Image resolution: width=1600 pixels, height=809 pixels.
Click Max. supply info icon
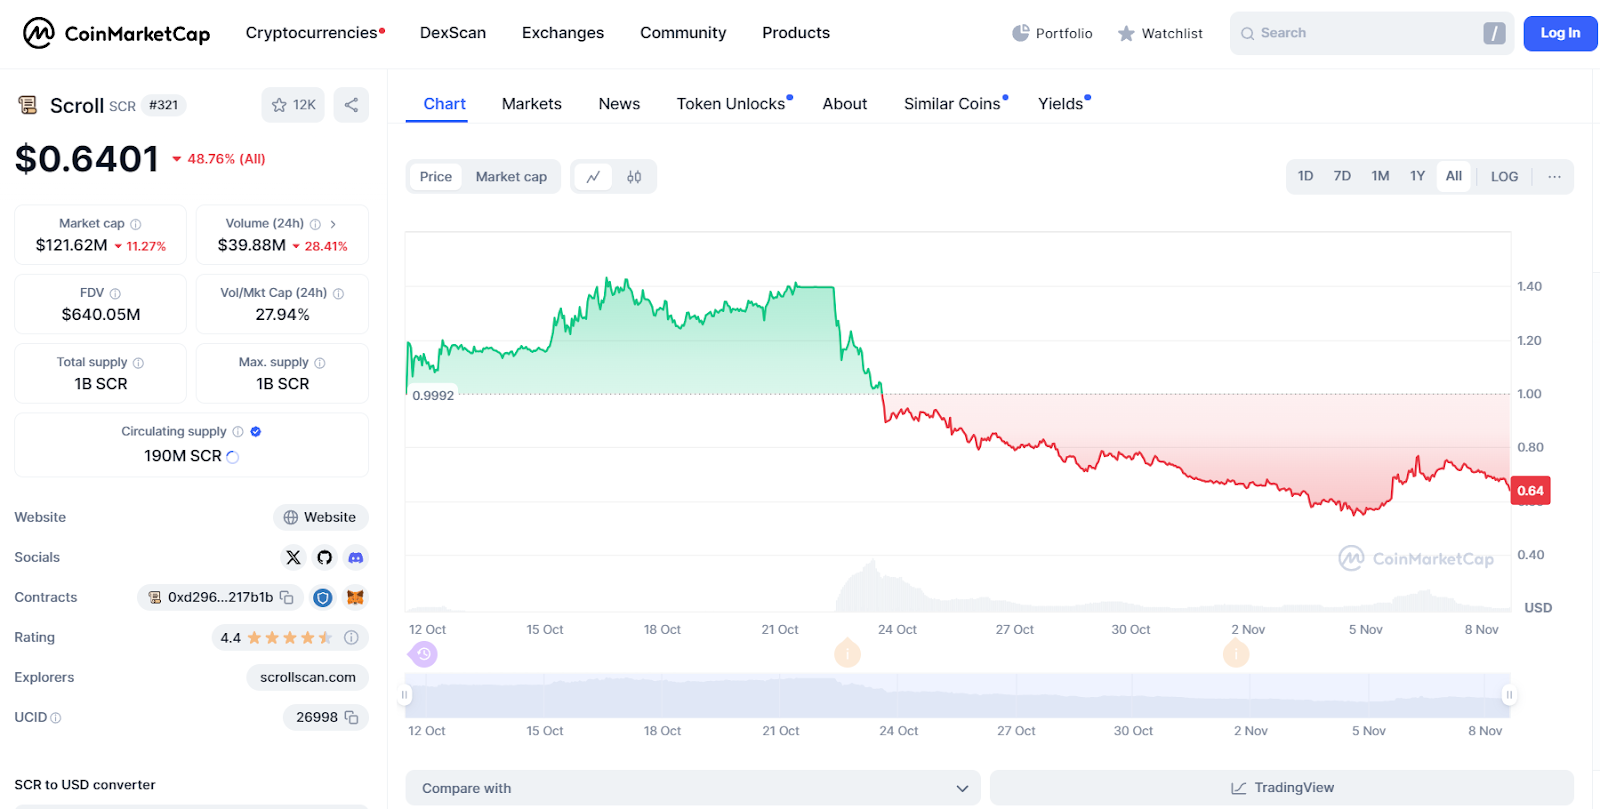320,363
